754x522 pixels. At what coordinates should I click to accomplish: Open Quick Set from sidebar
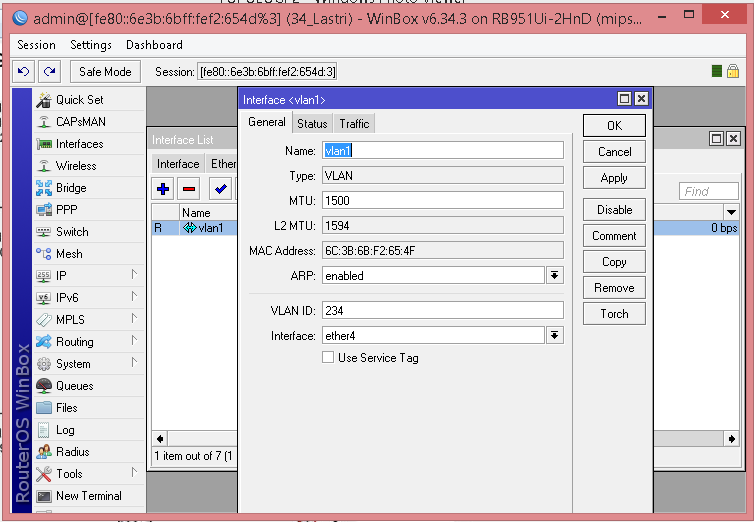pyautogui.click(x=89, y=99)
